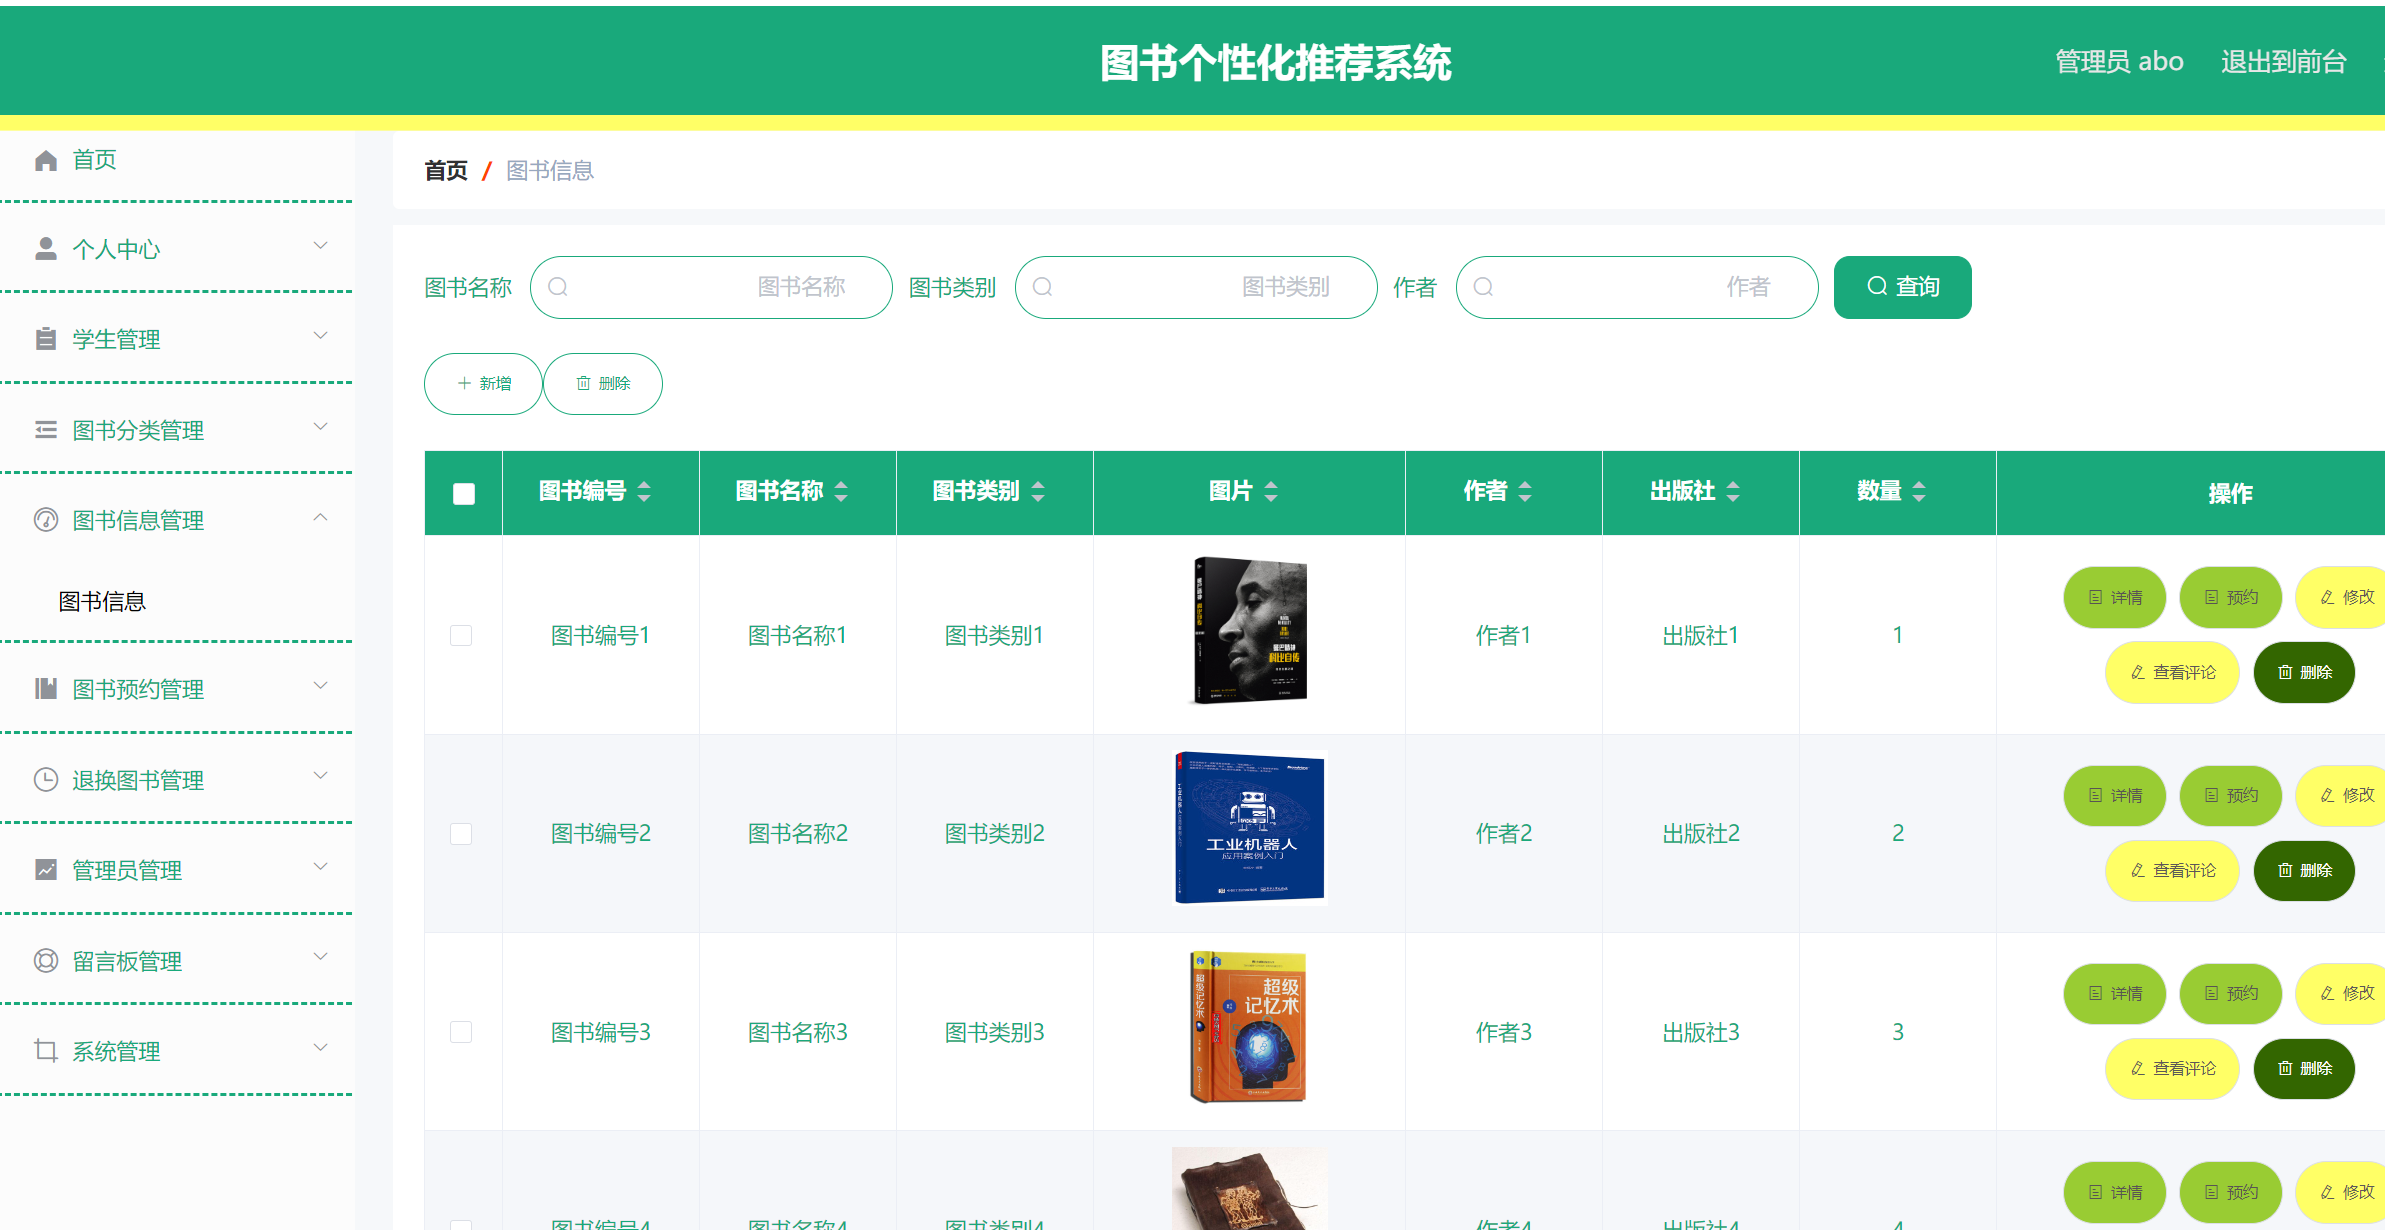The height and width of the screenshot is (1230, 2385).
Task: Click the person icon for 个人中心
Action: pyautogui.click(x=46, y=247)
